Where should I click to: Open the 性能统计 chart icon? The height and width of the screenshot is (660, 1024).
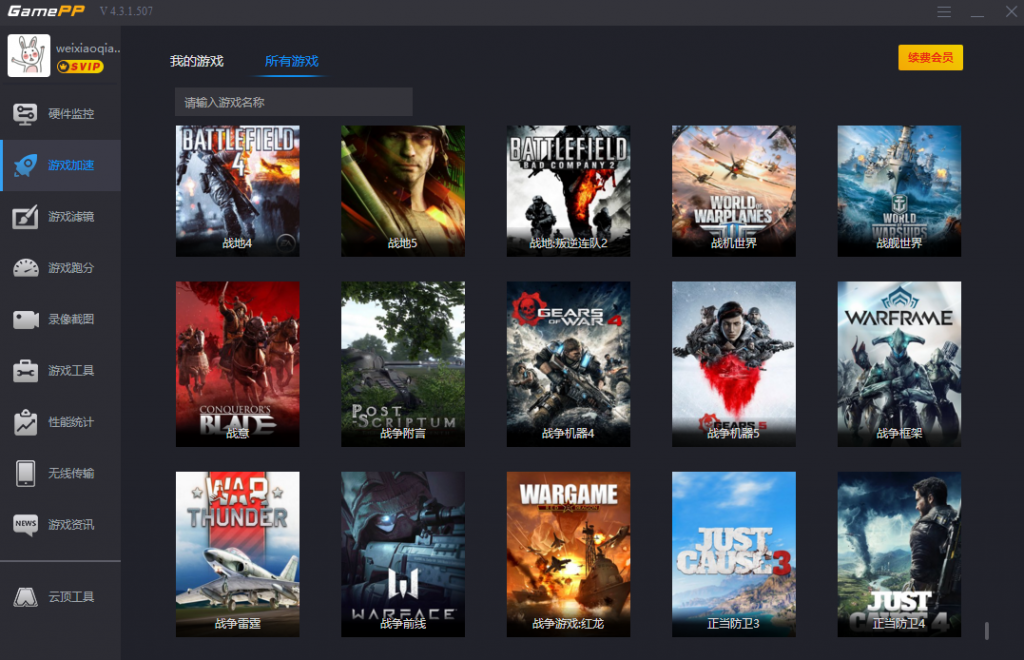[25, 422]
